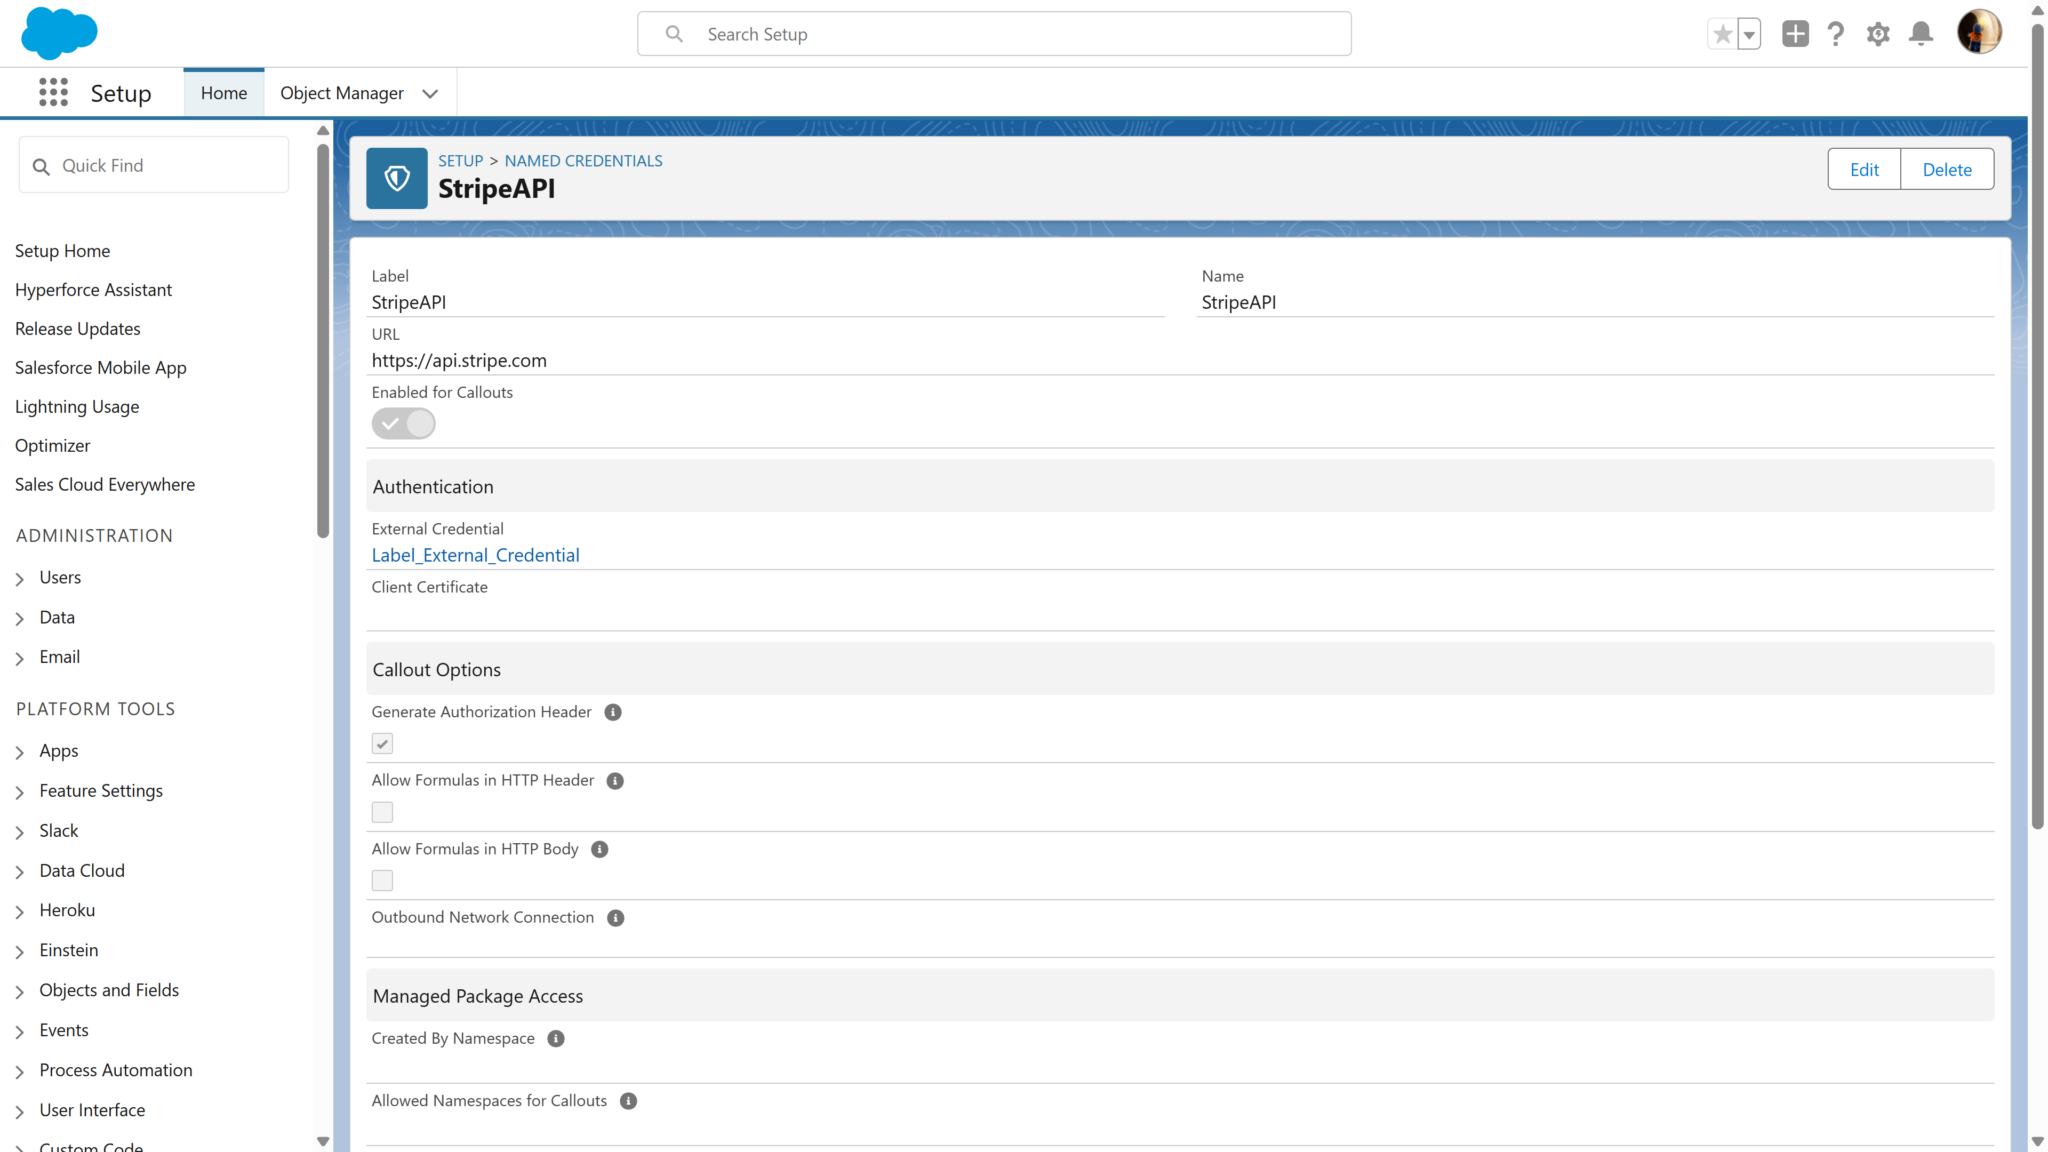Open the Label_External_Credential link
Image resolution: width=2048 pixels, height=1152 pixels.
(x=475, y=555)
